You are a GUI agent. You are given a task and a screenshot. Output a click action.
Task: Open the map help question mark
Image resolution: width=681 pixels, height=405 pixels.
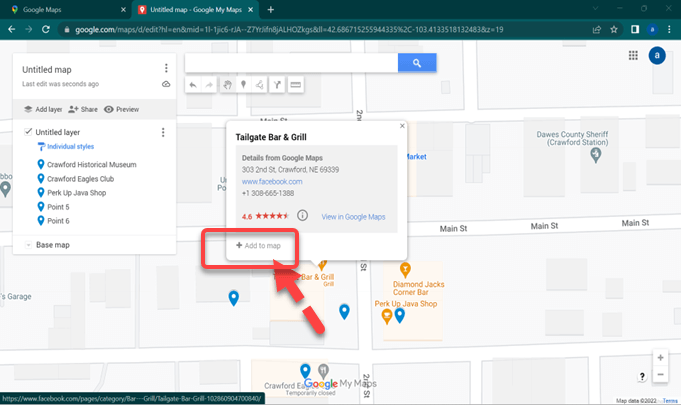[x=642, y=377]
